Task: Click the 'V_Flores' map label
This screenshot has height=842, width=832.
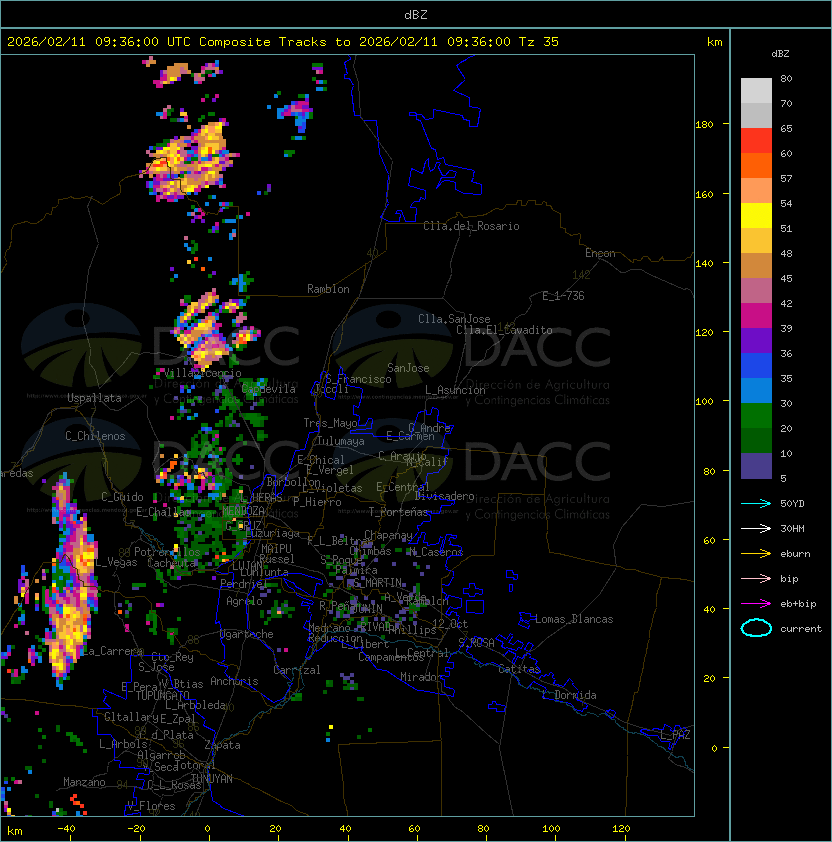Action: [x=151, y=806]
